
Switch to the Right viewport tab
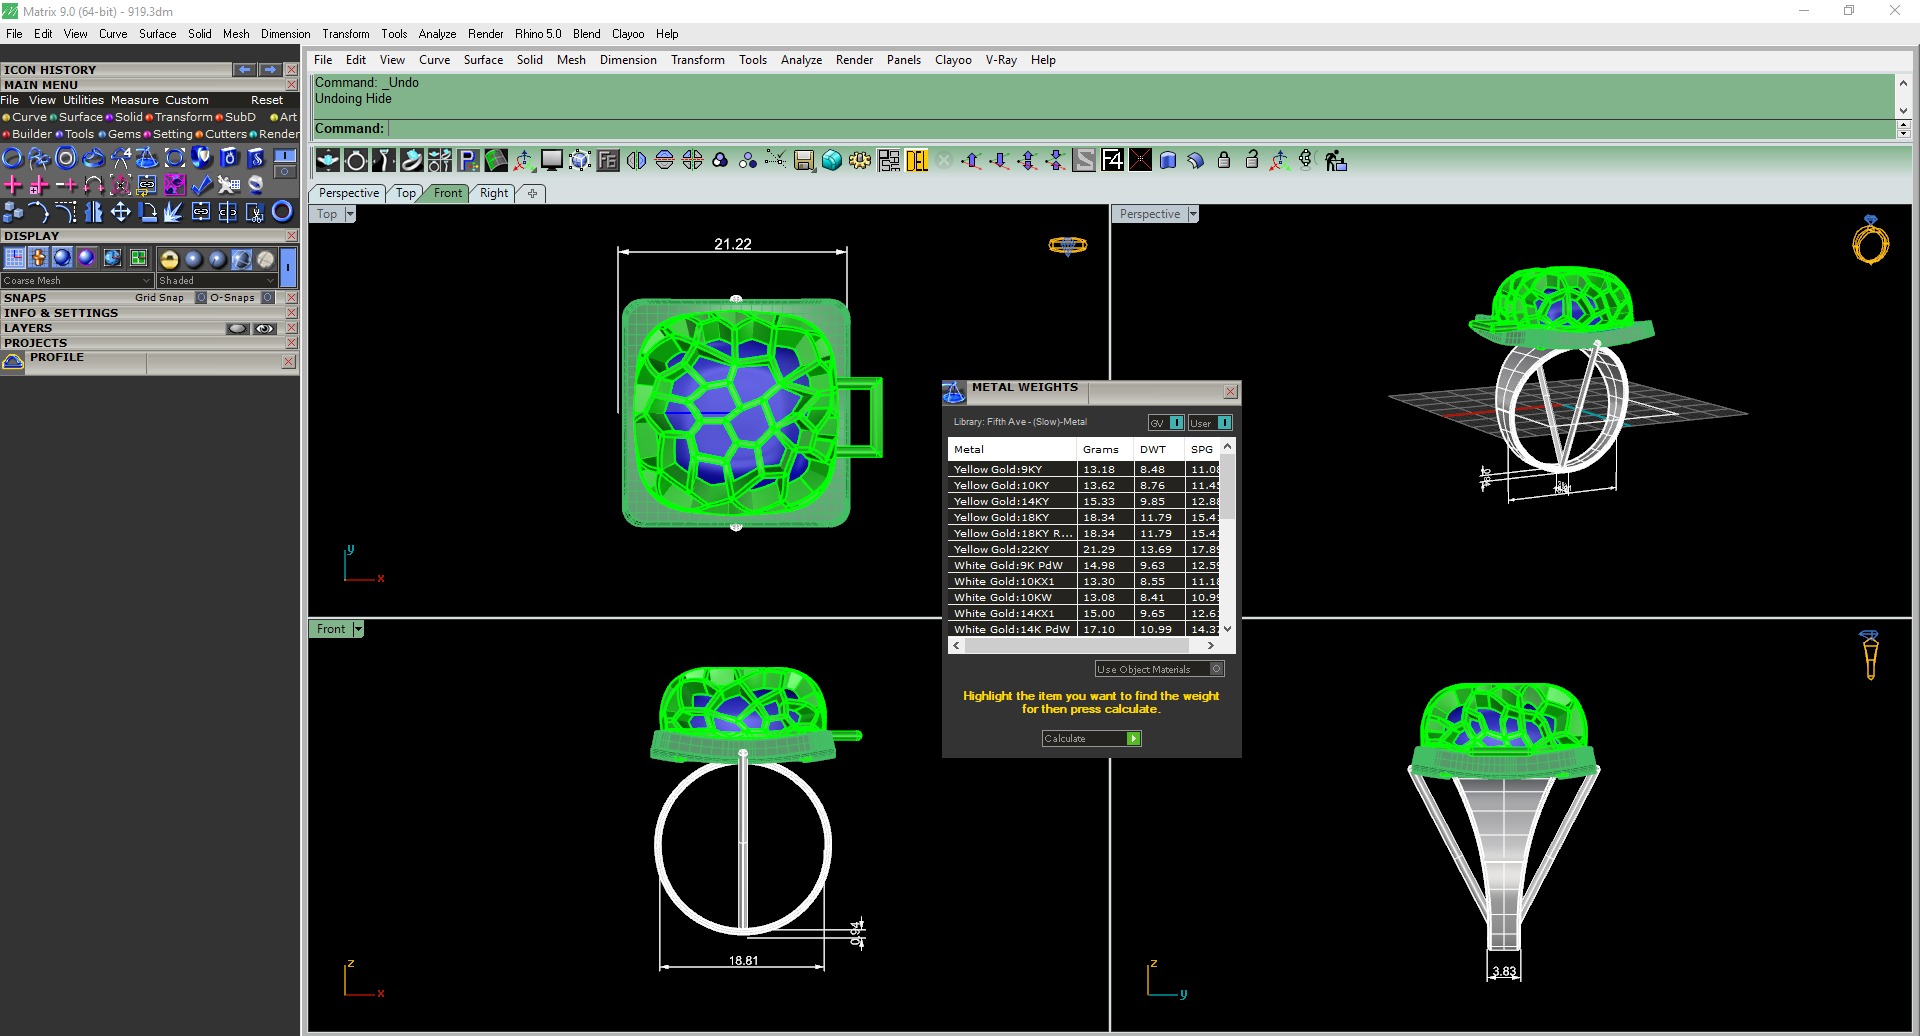coord(494,193)
